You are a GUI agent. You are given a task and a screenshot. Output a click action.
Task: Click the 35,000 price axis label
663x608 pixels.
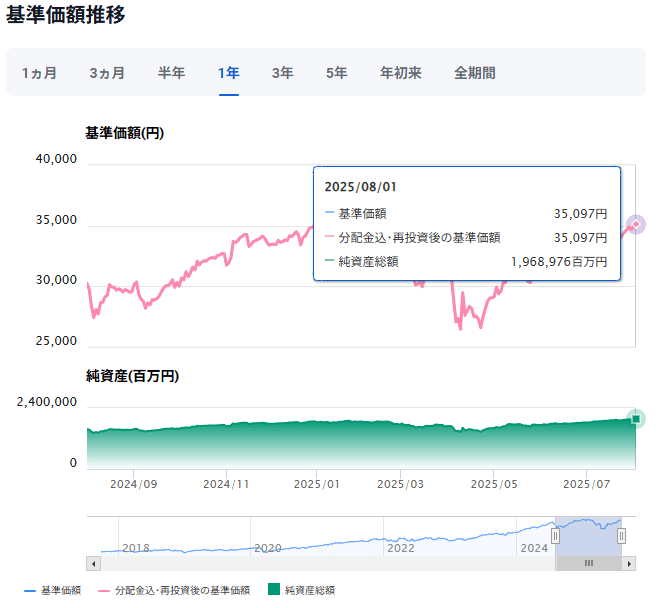[56, 220]
